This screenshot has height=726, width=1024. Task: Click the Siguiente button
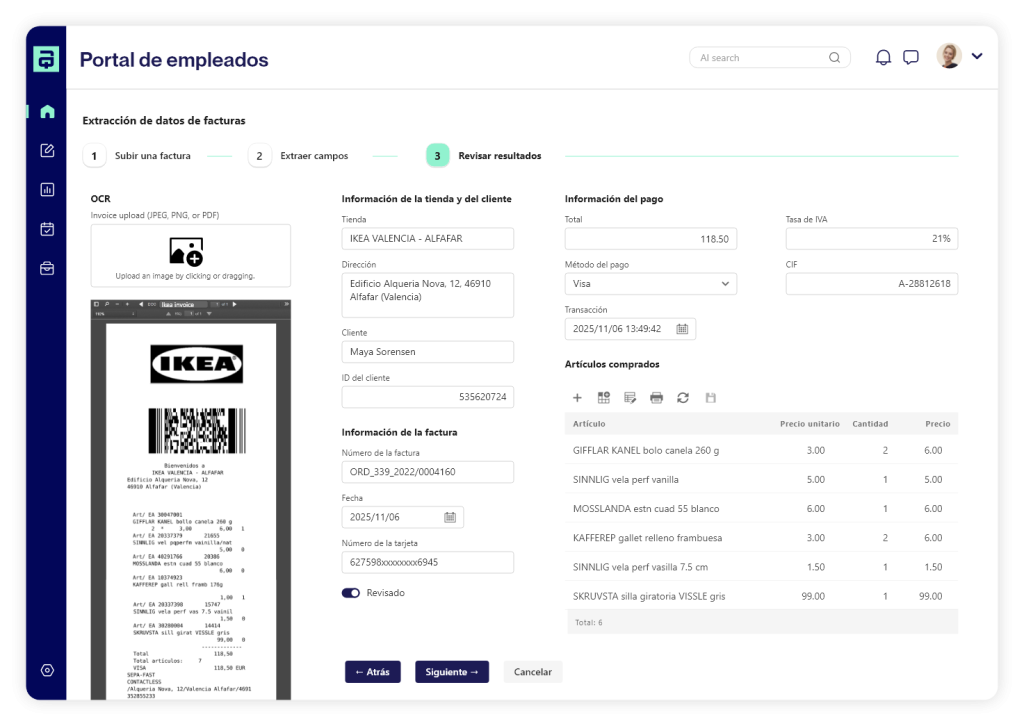click(x=452, y=672)
